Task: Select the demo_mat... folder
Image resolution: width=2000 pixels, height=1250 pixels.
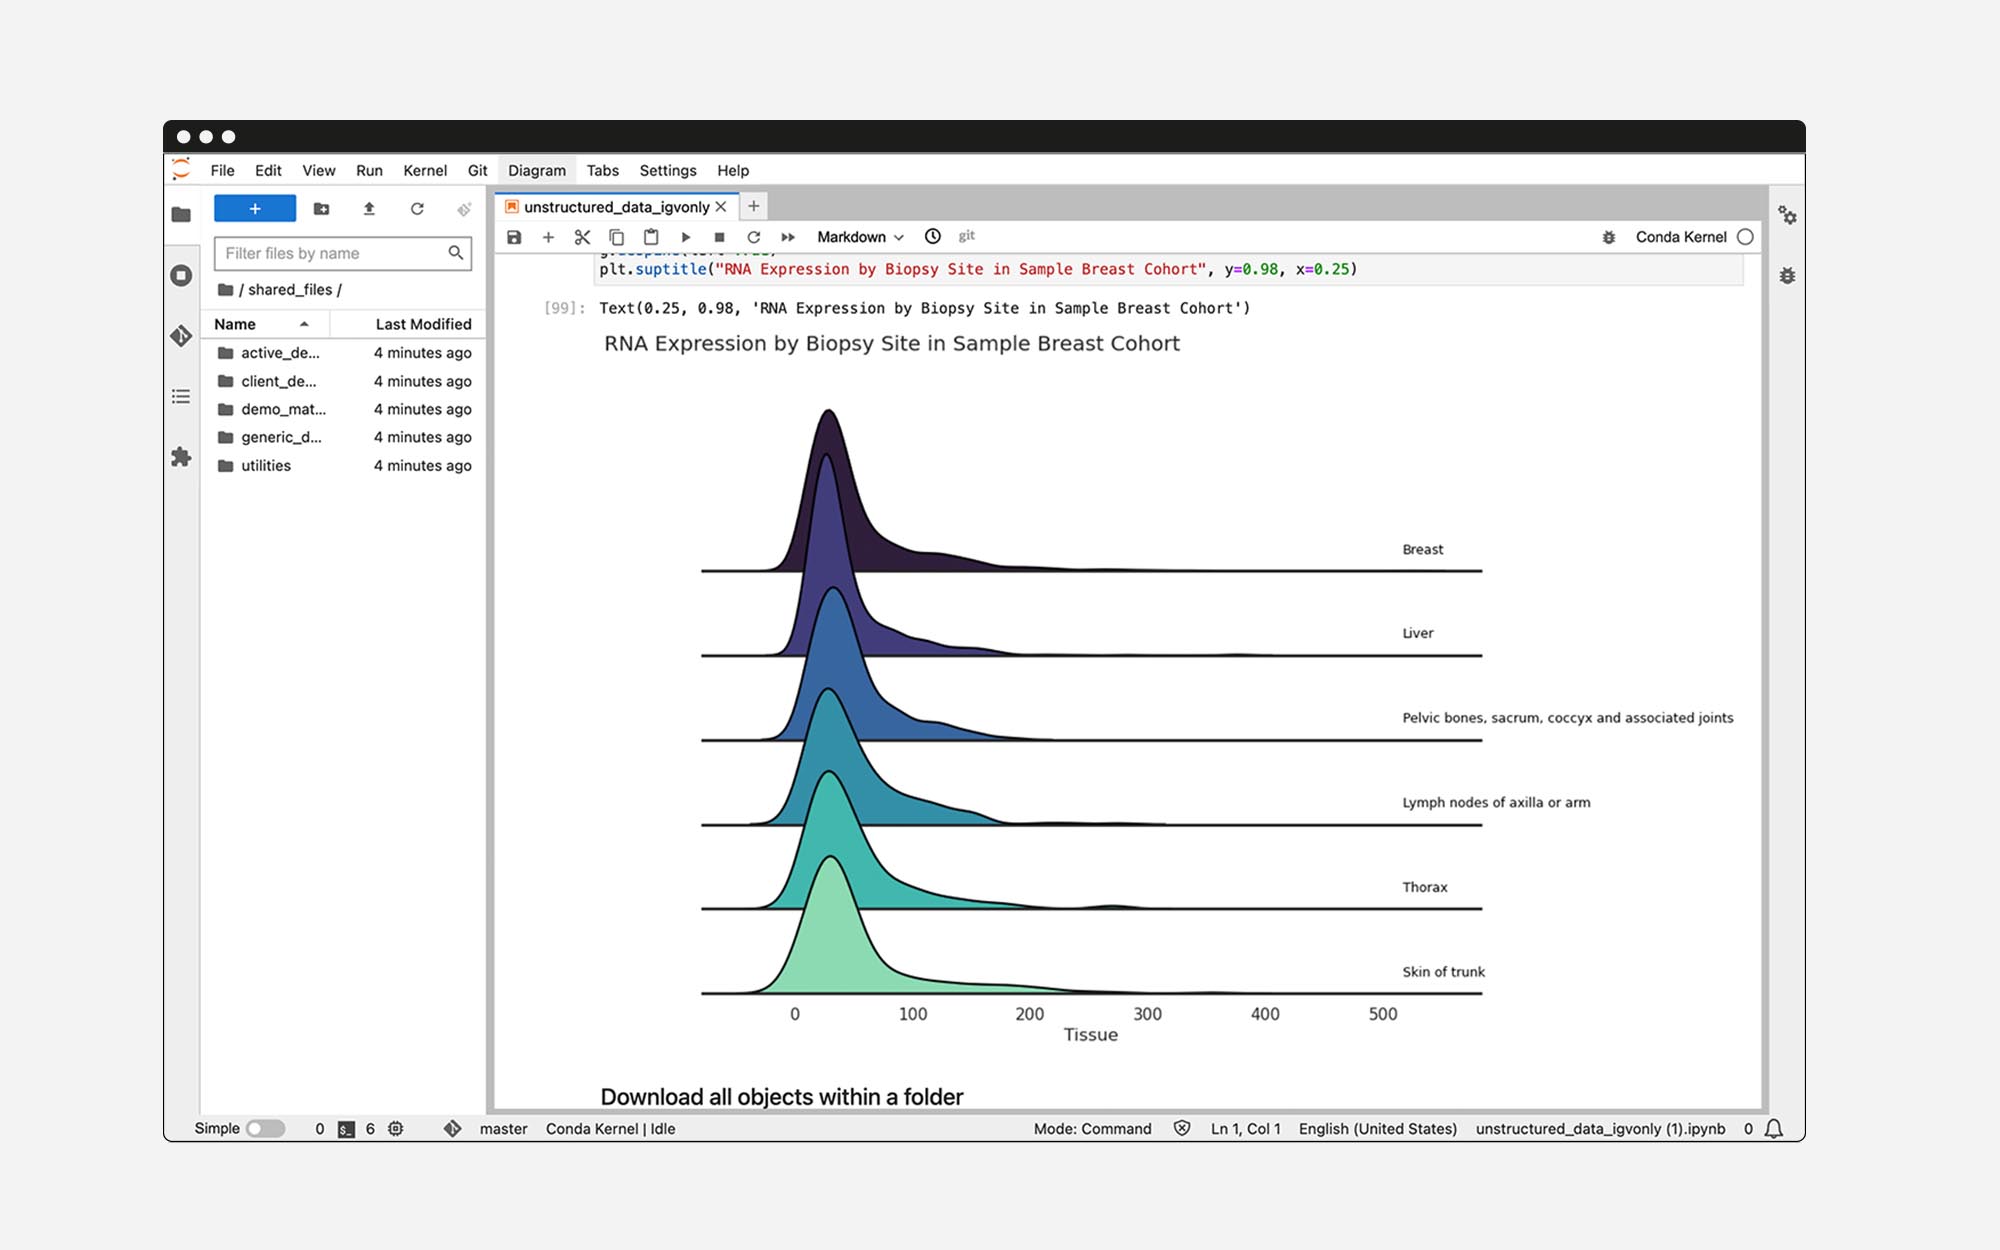Action: coord(343,409)
